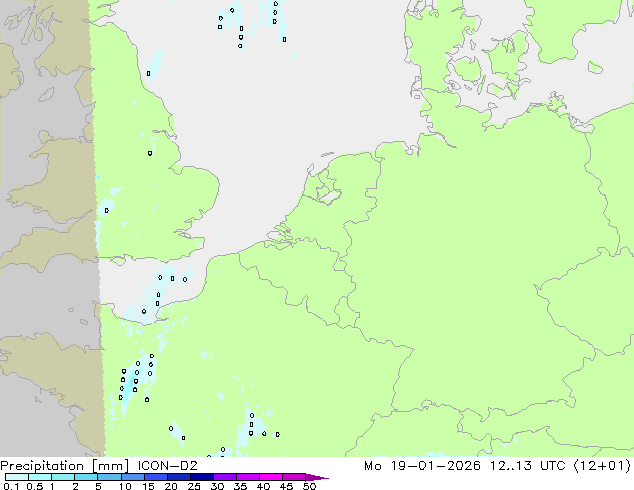The height and width of the screenshot is (490, 634).
Task: Pick the legend swatch between 10 and 15
Action: coord(135,477)
